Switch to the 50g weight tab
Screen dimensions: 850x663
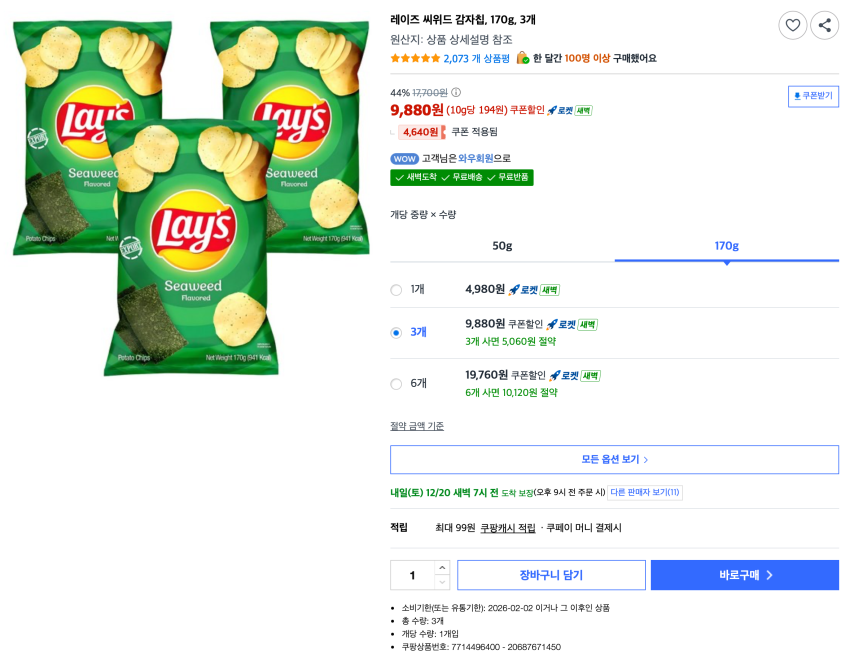point(502,245)
